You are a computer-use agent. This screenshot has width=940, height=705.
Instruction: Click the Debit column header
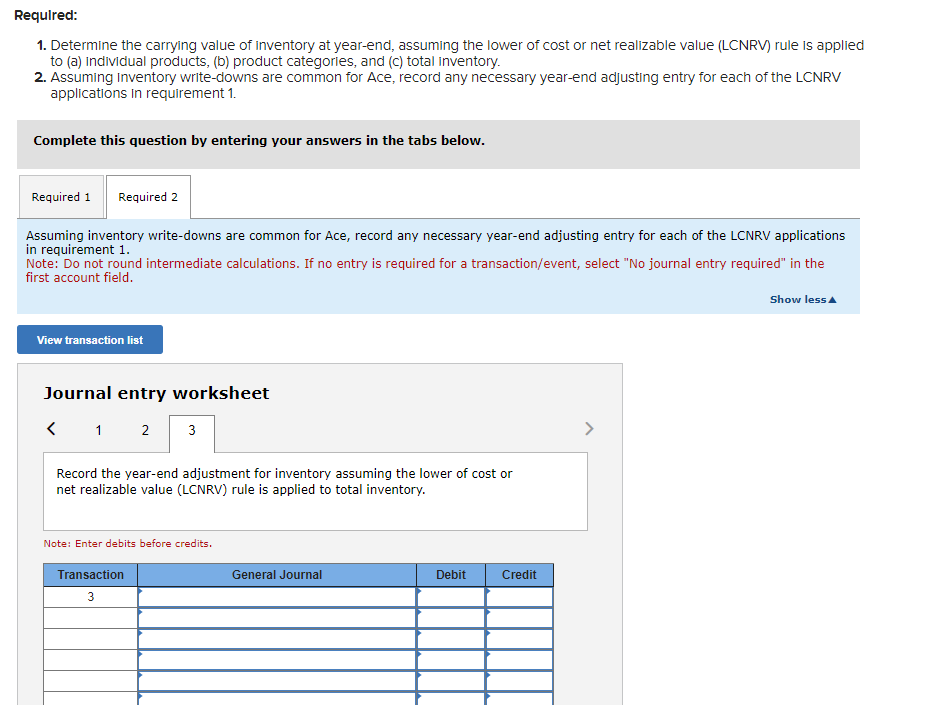coord(451,575)
